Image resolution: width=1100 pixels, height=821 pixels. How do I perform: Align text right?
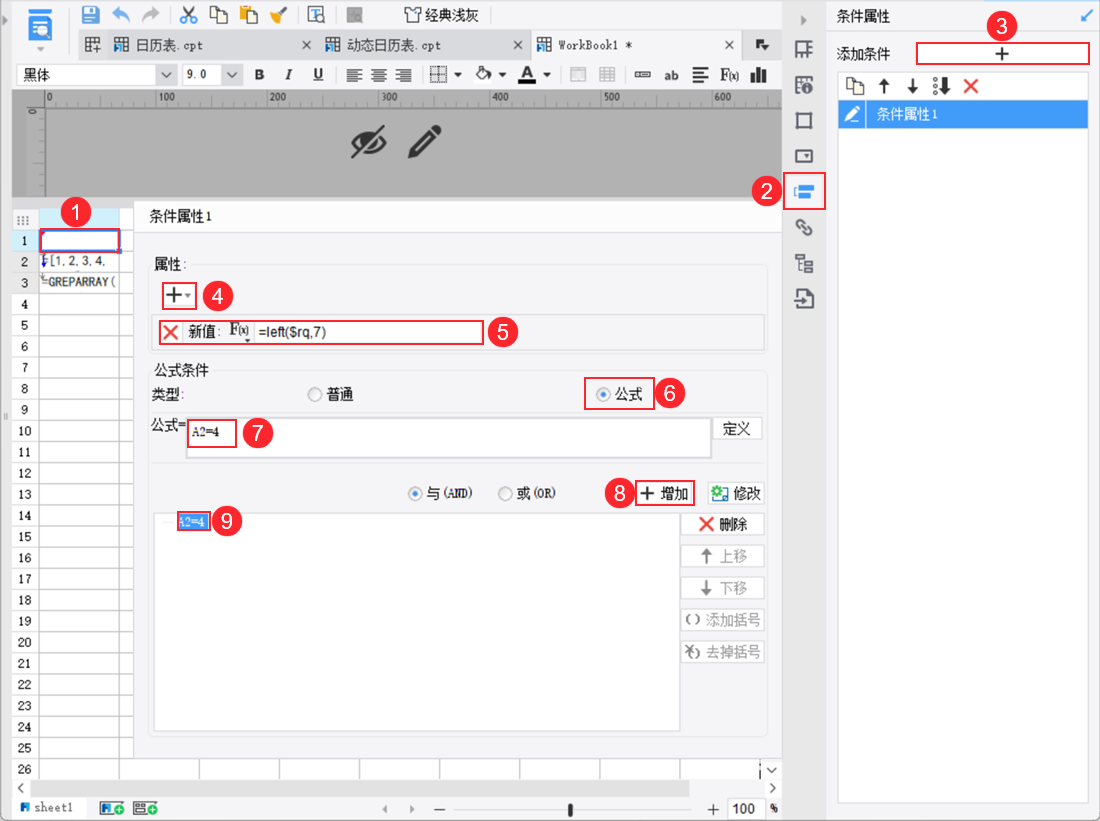(403, 75)
